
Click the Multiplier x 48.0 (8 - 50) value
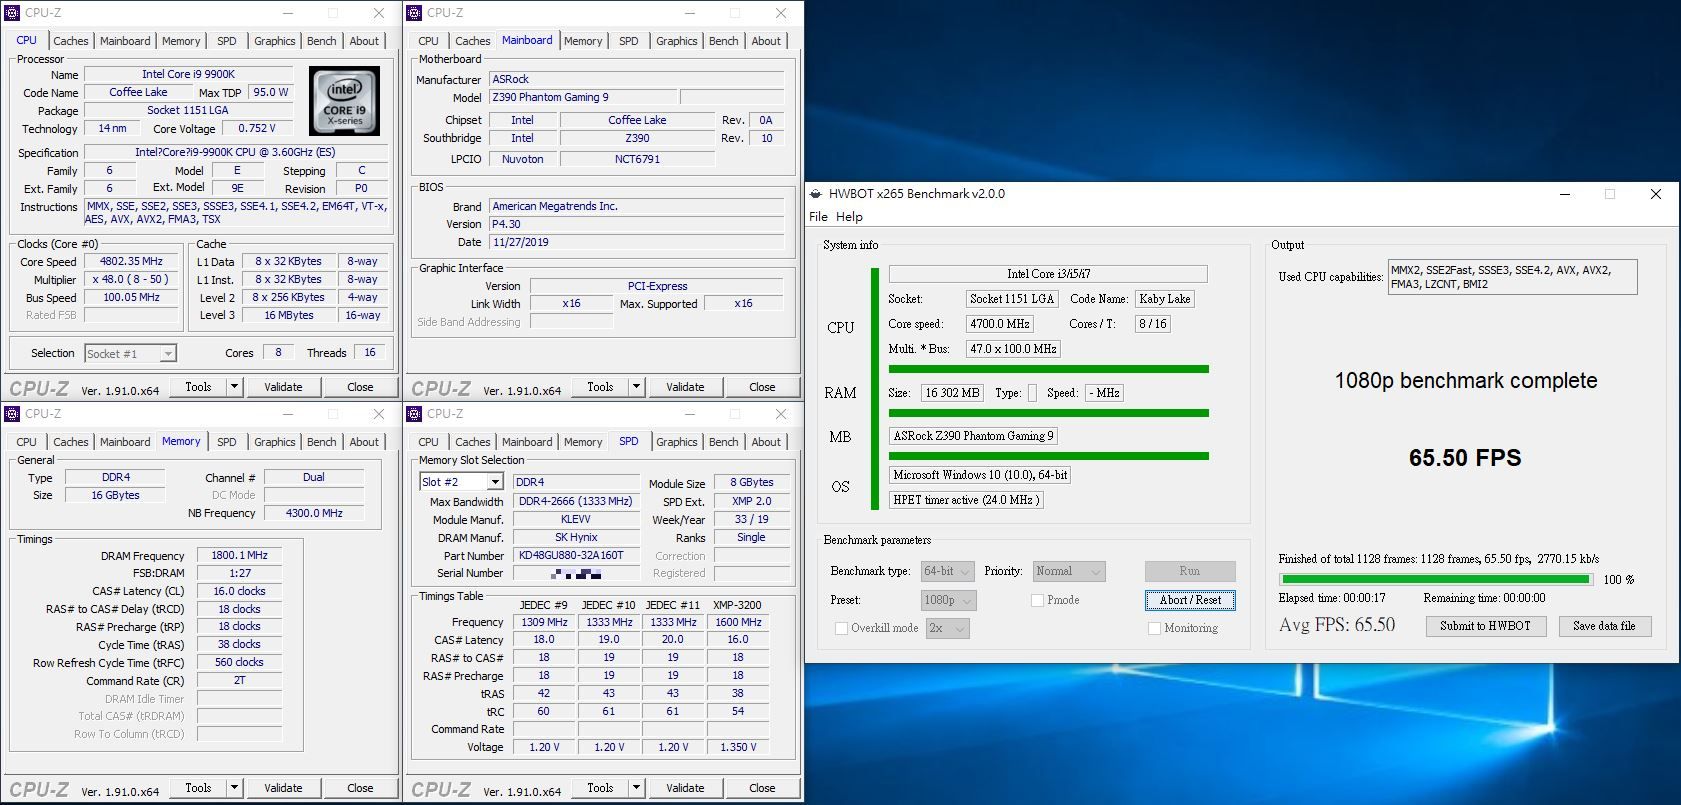tap(132, 279)
